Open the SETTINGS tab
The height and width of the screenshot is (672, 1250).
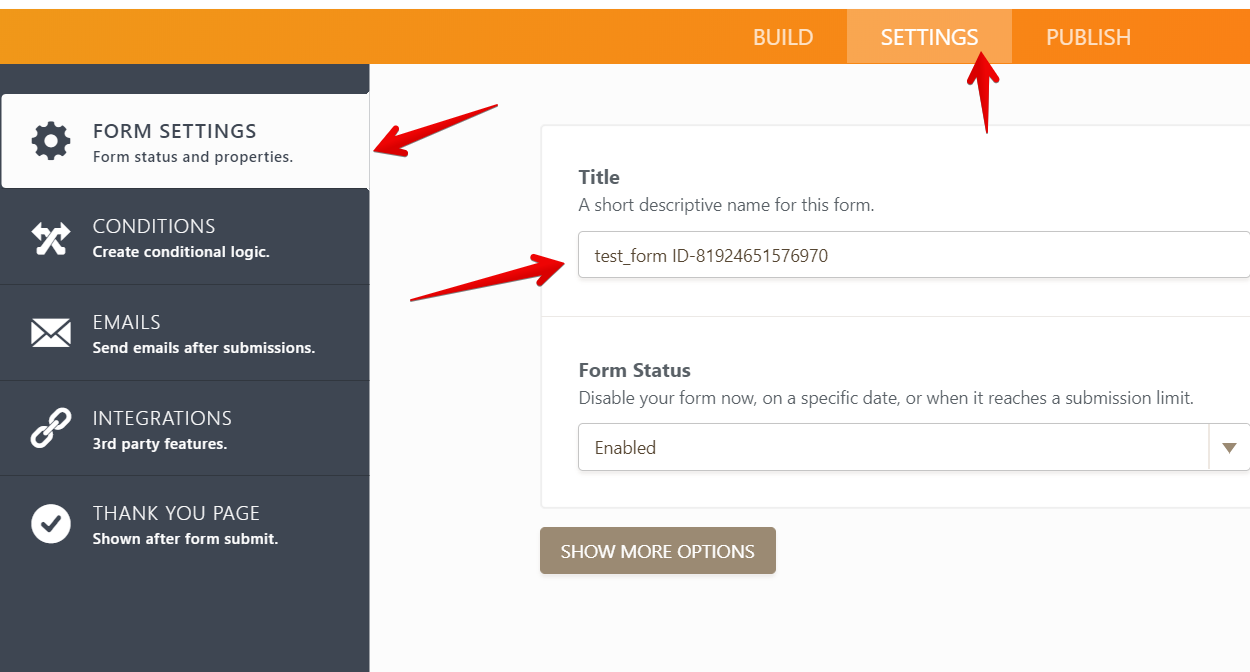coord(929,36)
